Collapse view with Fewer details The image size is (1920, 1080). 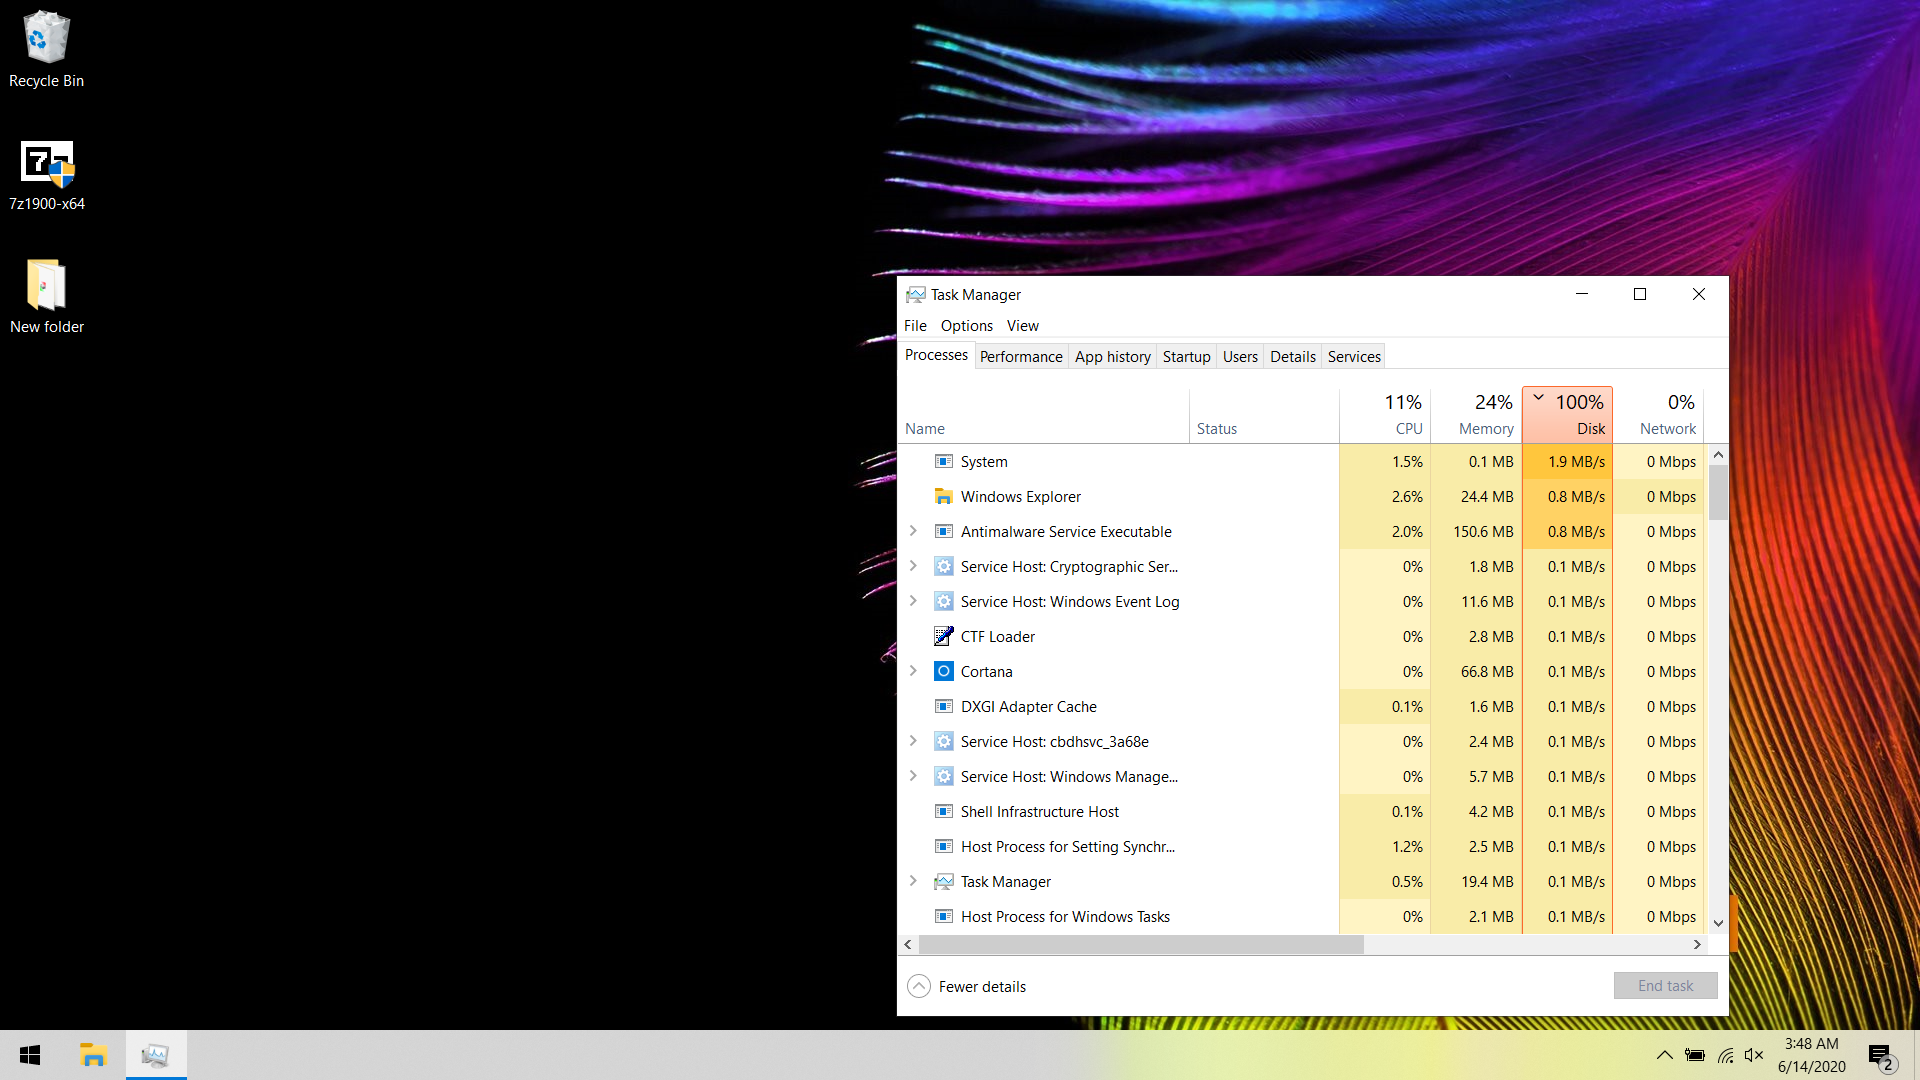point(967,987)
